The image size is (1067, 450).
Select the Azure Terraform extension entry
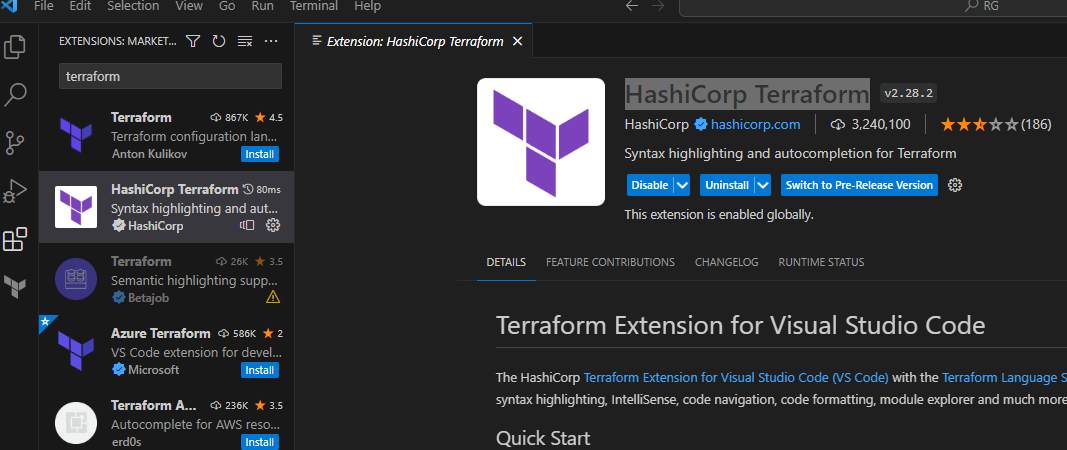[x=167, y=351]
